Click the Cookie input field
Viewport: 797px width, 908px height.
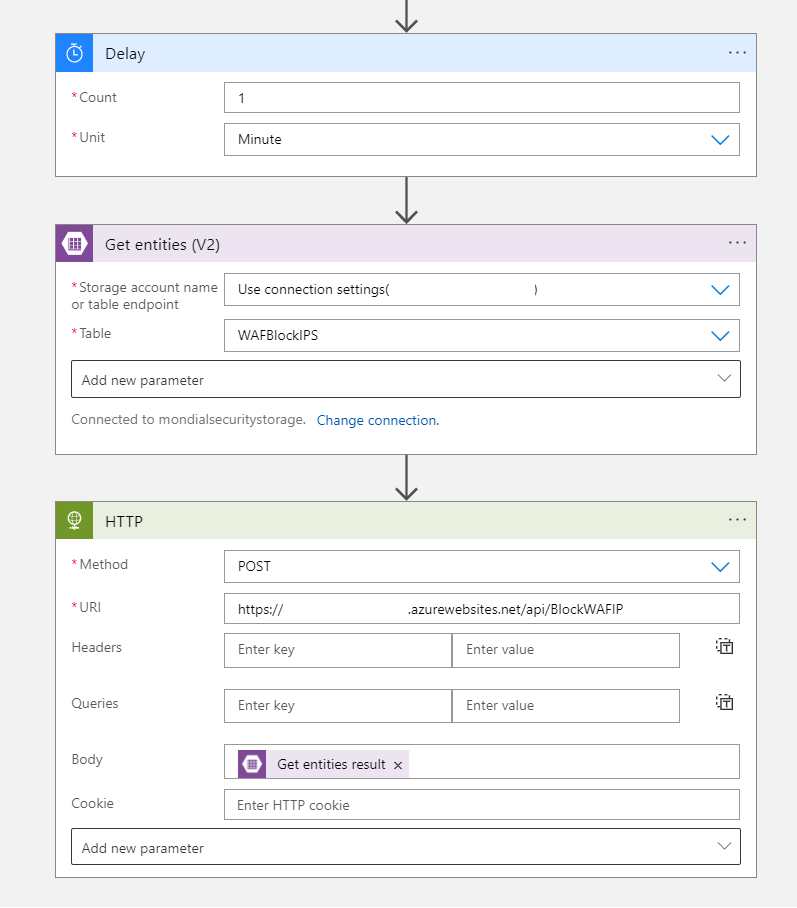481,805
